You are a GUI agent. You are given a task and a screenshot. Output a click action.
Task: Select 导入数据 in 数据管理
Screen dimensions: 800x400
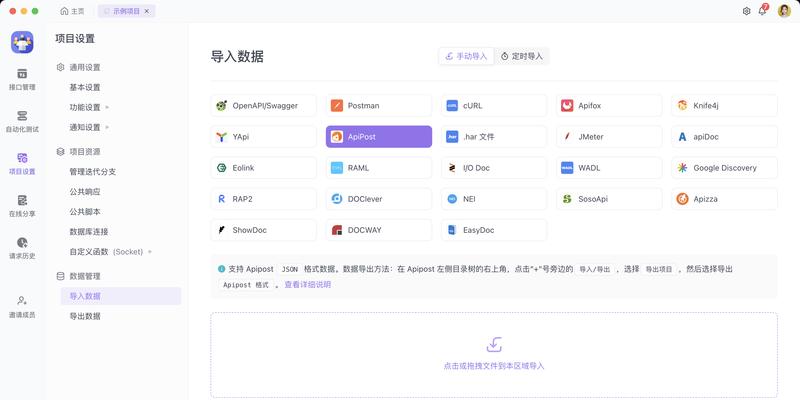pyautogui.click(x=121, y=296)
